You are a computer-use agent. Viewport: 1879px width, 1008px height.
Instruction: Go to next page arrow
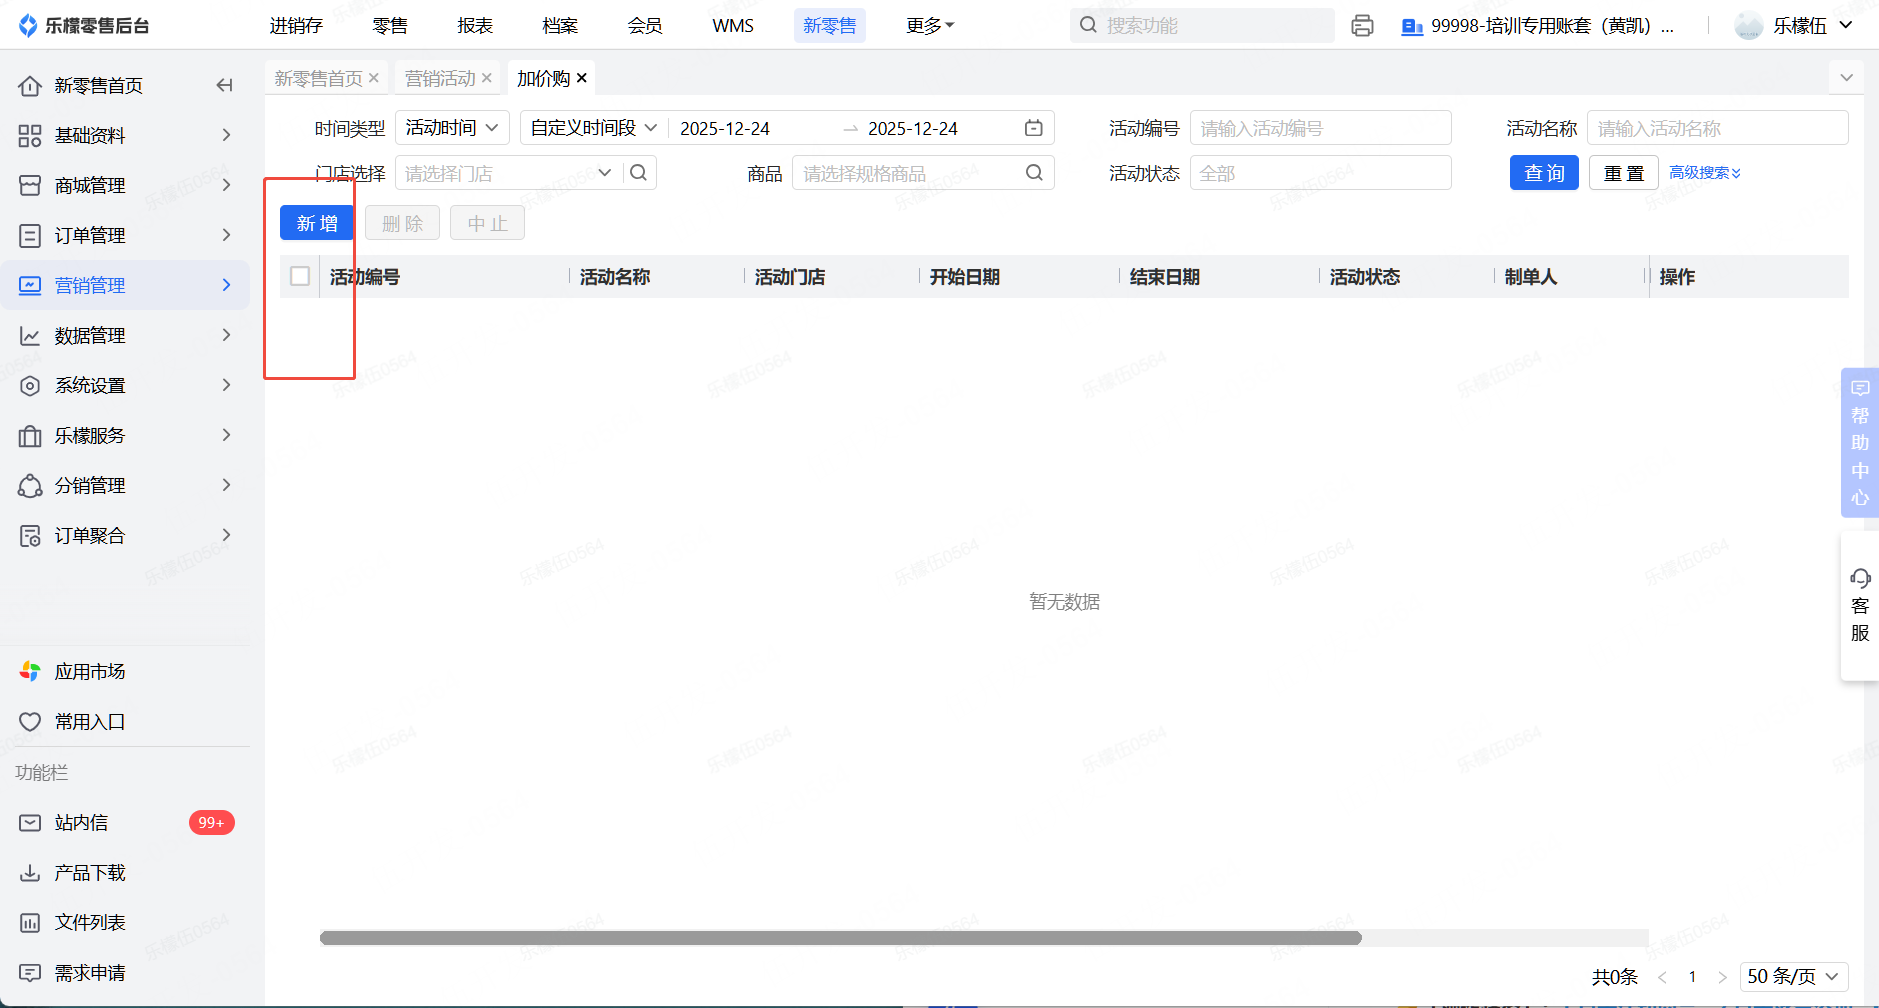click(1722, 977)
